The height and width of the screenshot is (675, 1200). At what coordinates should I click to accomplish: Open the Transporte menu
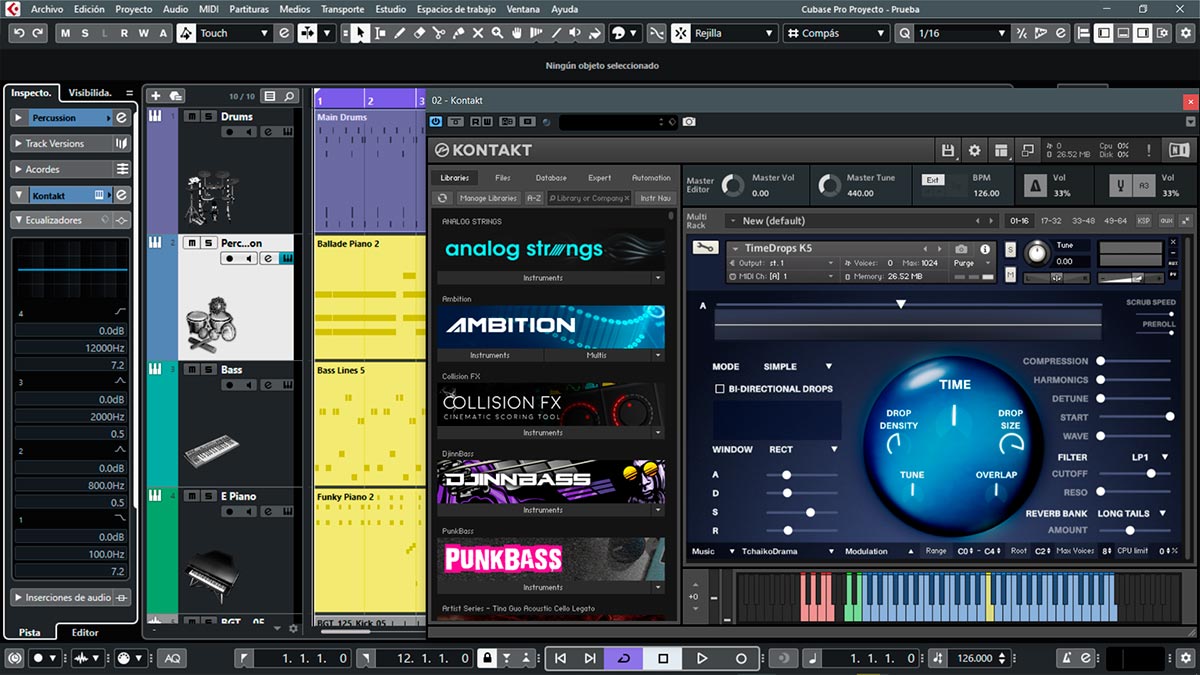(x=342, y=9)
